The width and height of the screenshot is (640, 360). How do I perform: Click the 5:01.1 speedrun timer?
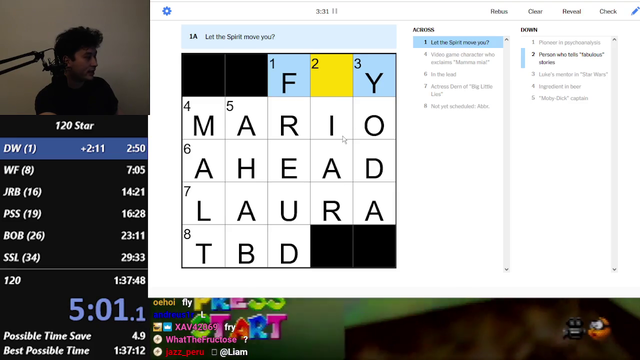pos(107,310)
